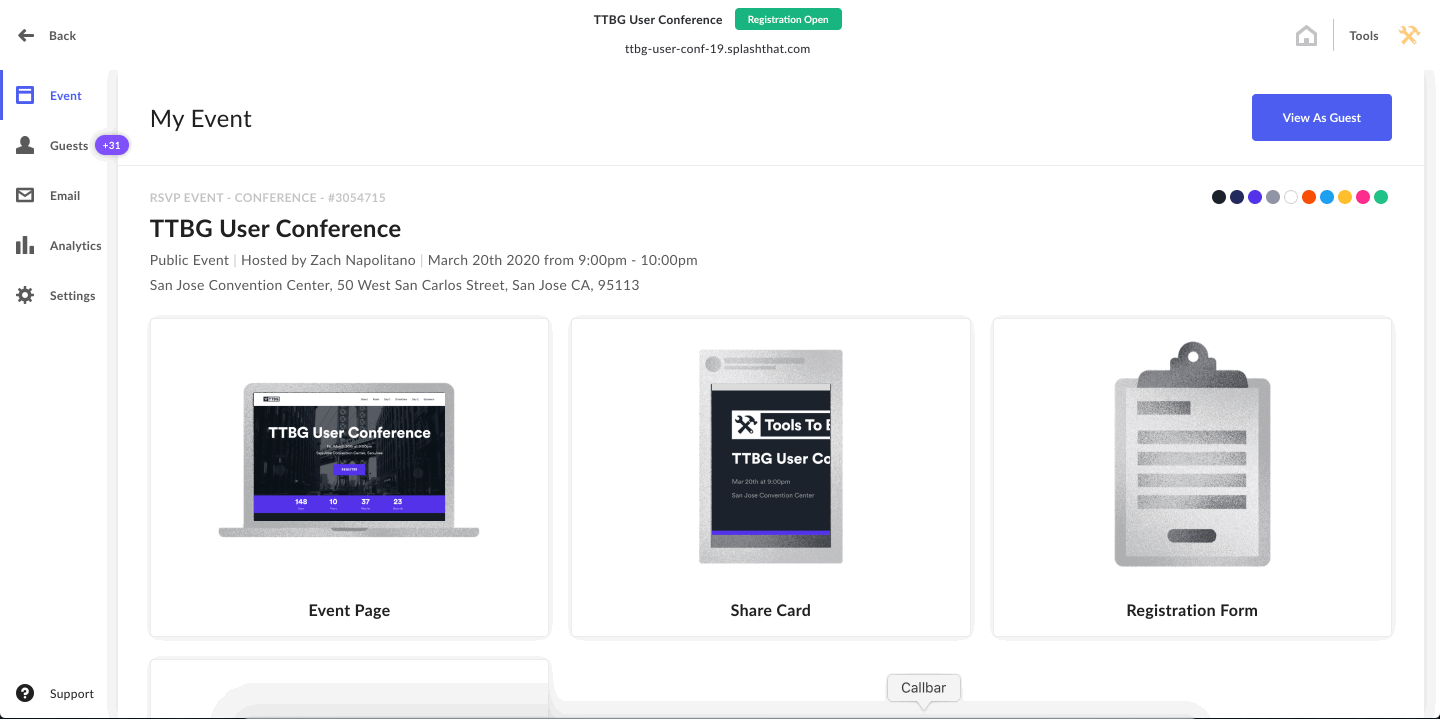Click the Guests person icon
The image size is (1440, 719).
tap(26, 146)
